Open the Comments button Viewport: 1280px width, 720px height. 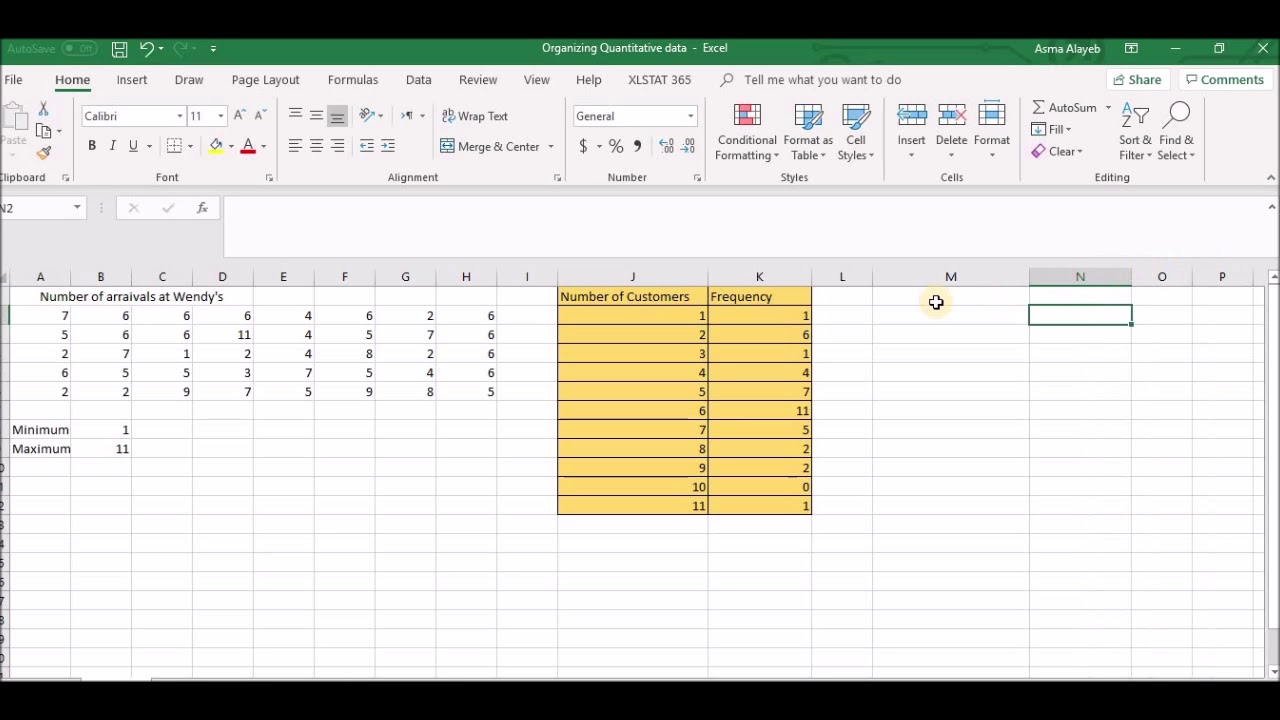point(1224,80)
